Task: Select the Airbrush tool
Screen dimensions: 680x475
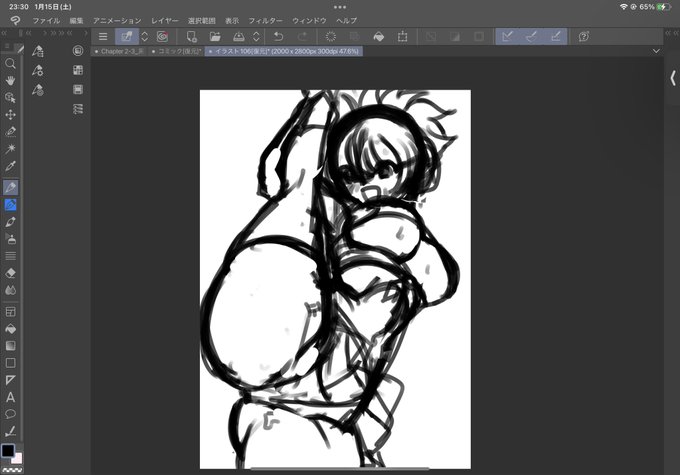Action: coord(10,239)
